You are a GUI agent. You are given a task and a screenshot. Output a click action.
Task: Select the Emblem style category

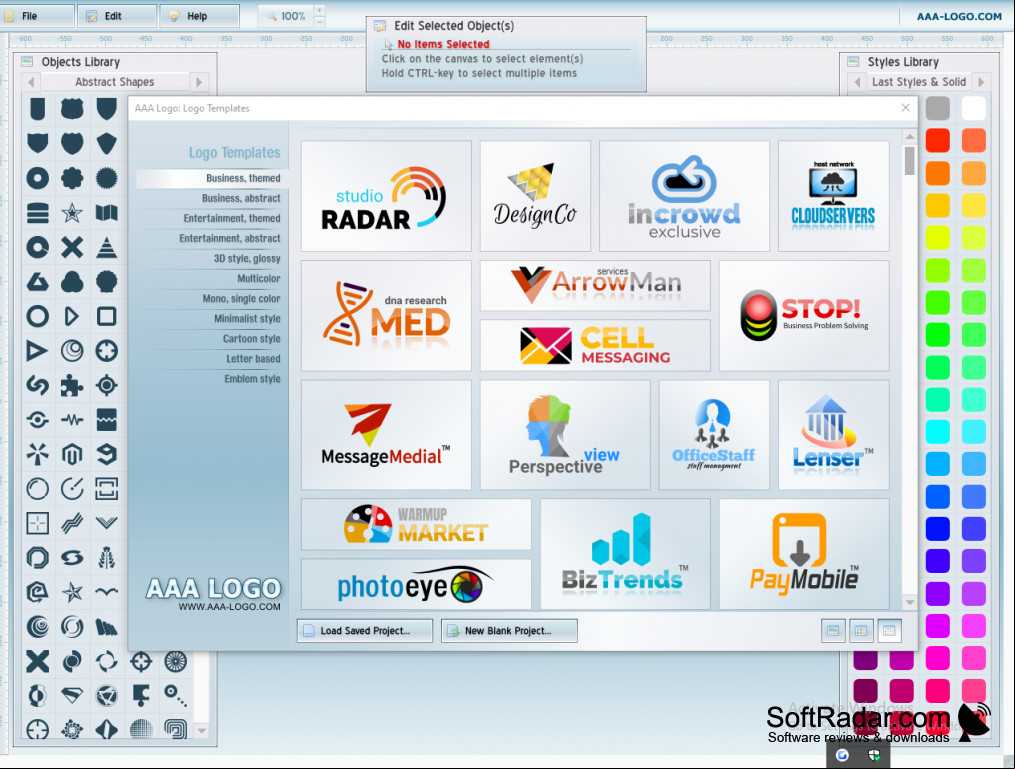pyautogui.click(x=212, y=379)
